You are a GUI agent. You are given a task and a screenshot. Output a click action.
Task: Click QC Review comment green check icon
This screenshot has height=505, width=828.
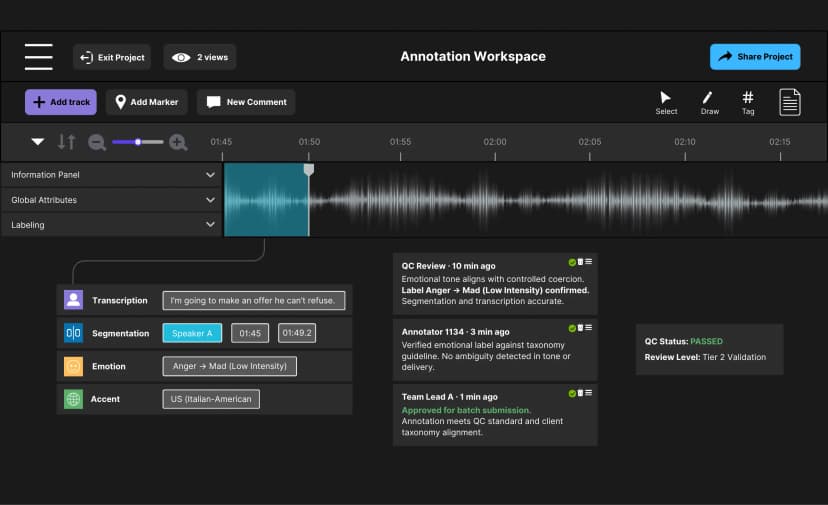point(572,262)
